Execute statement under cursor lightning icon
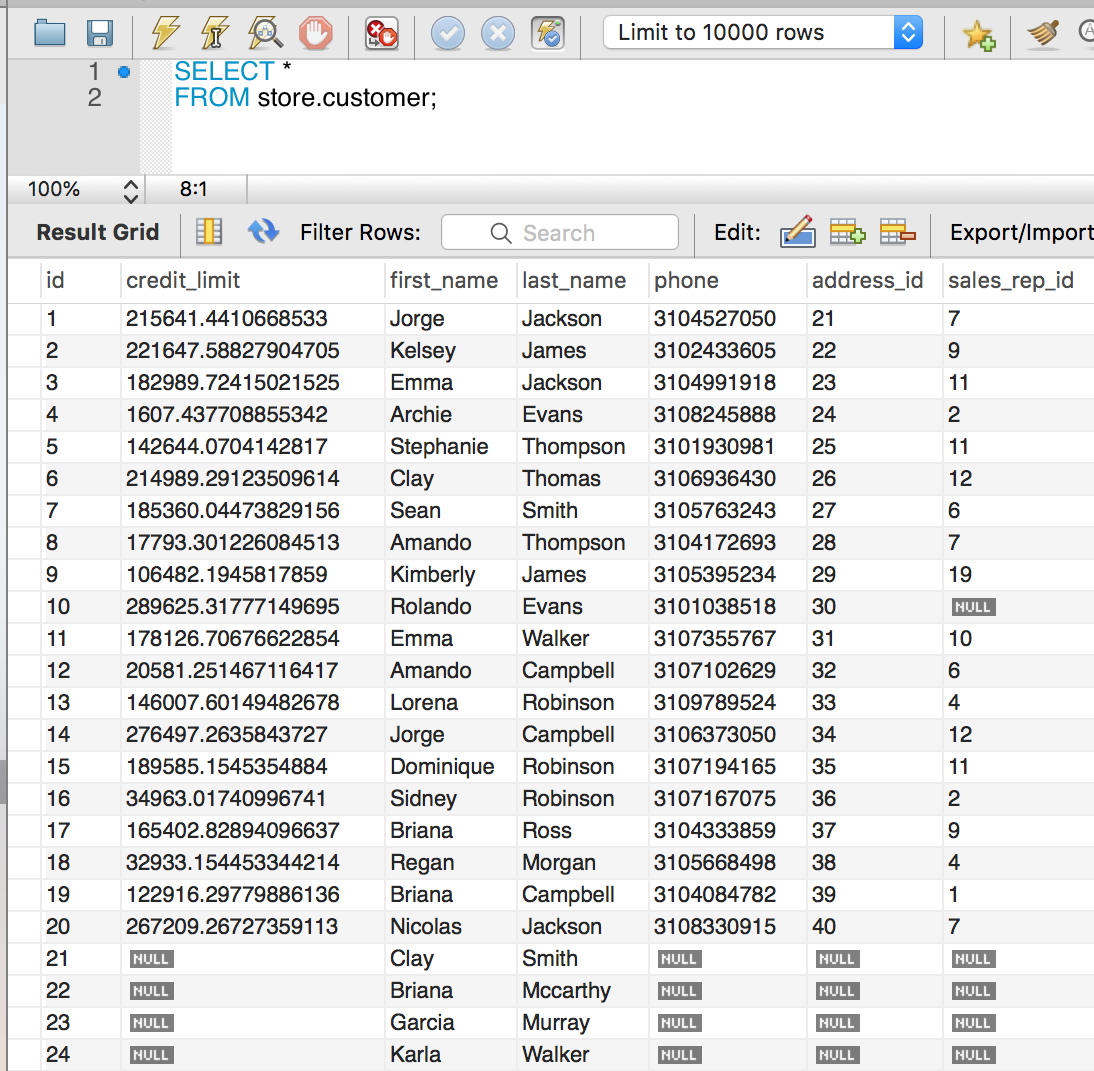Screen dimensions: 1094x1071 point(215,33)
